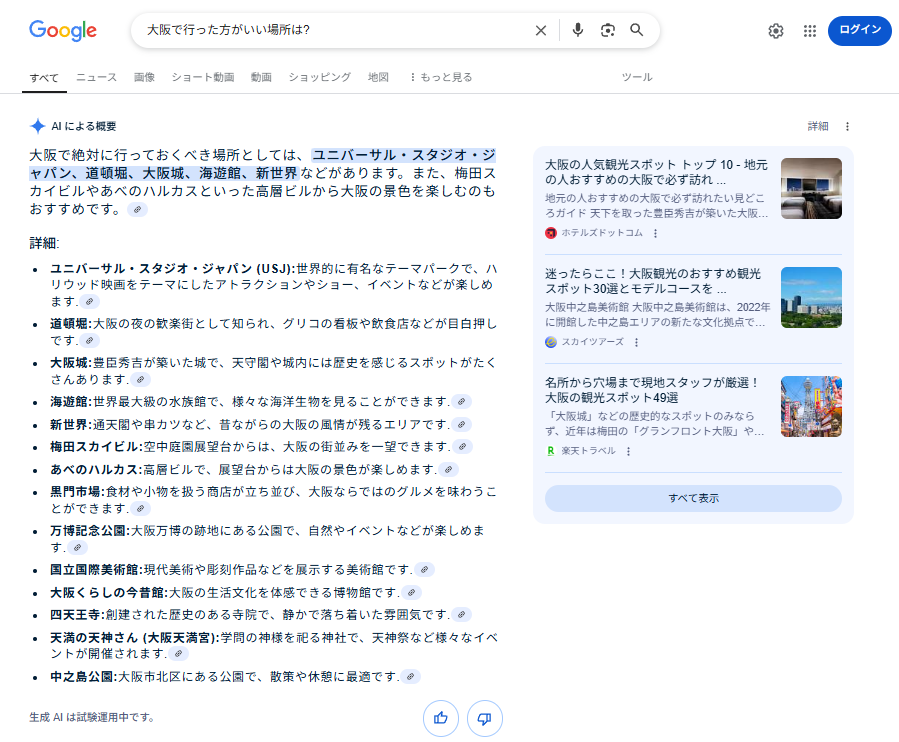Click the thumbs down feedback button
Screen dimensions: 899x742
[x=484, y=718]
